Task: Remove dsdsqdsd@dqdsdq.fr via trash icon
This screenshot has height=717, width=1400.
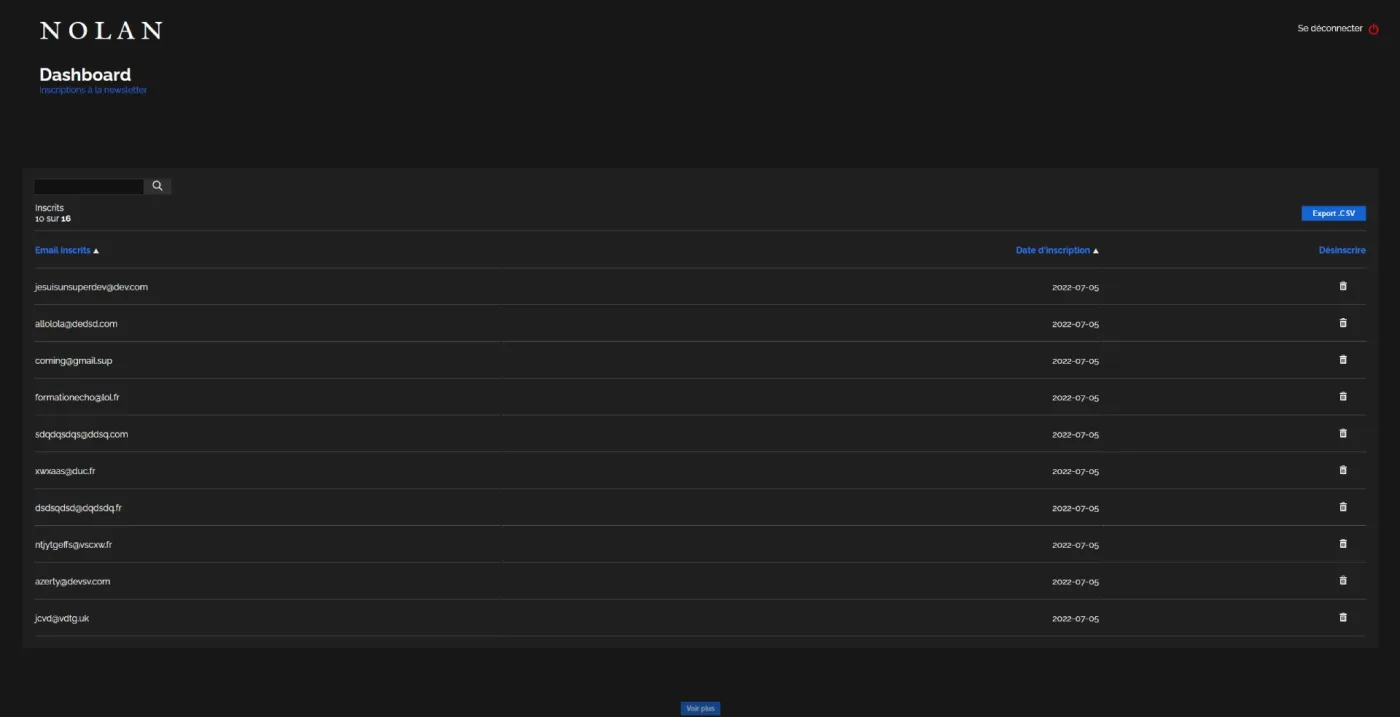Action: pyautogui.click(x=1343, y=507)
